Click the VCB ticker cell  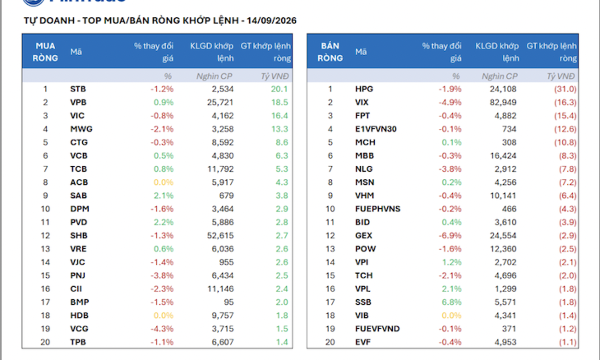(x=79, y=156)
